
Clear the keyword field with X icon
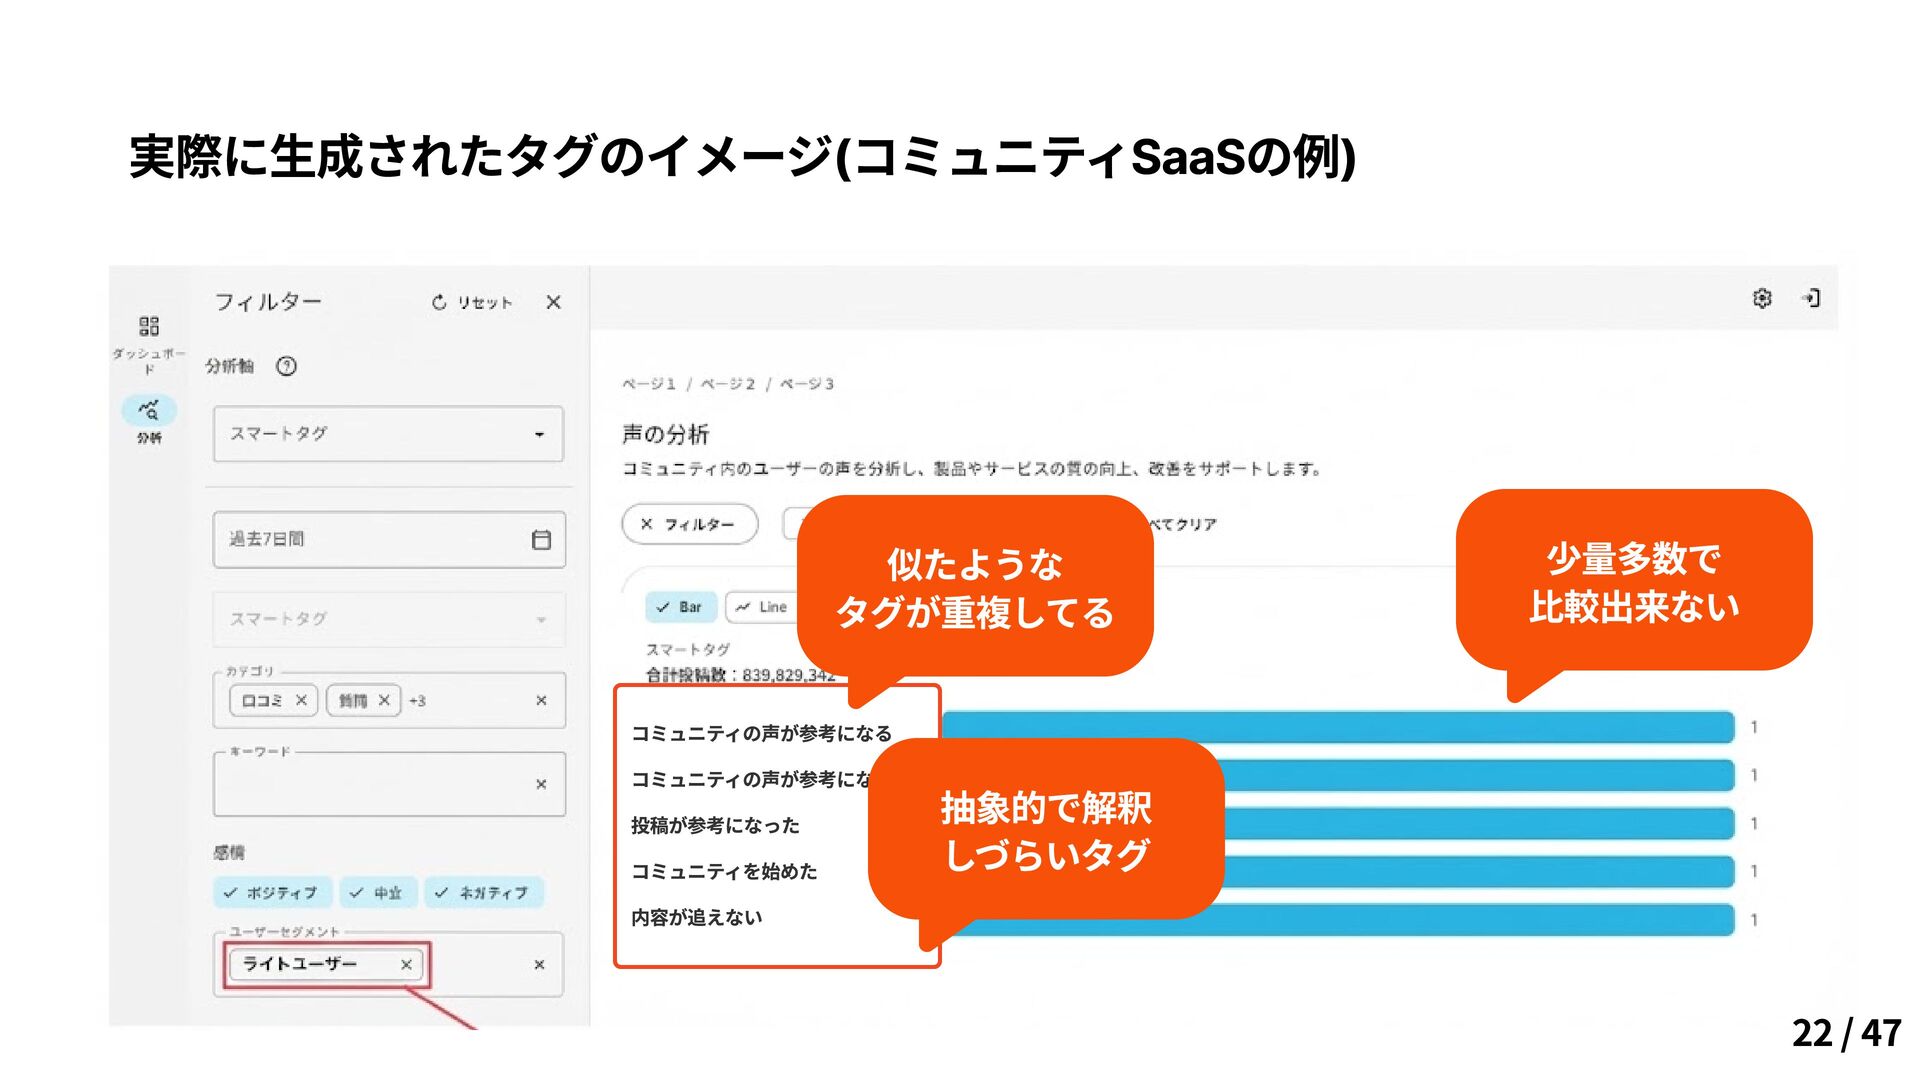(x=541, y=785)
